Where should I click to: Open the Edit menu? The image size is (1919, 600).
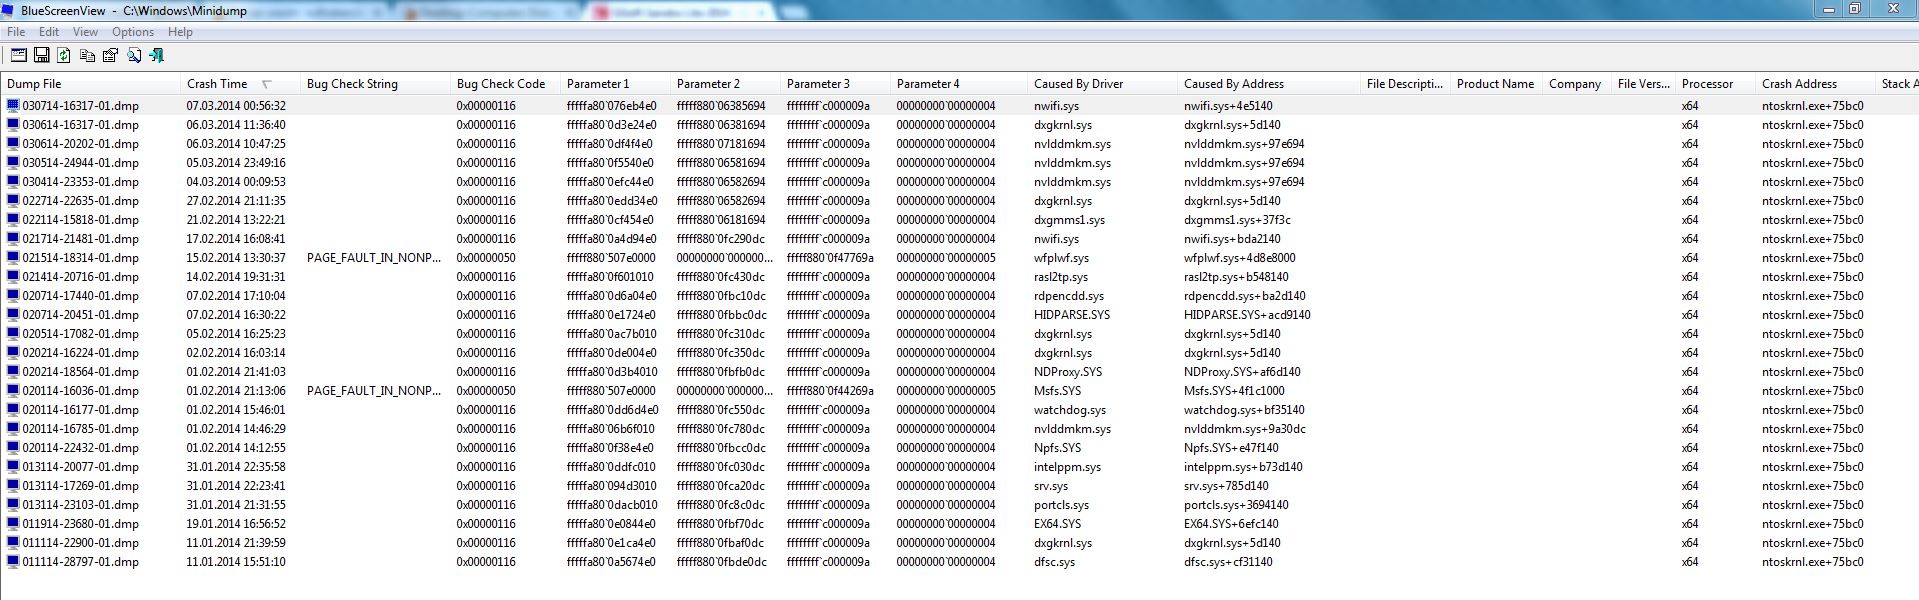pos(49,32)
